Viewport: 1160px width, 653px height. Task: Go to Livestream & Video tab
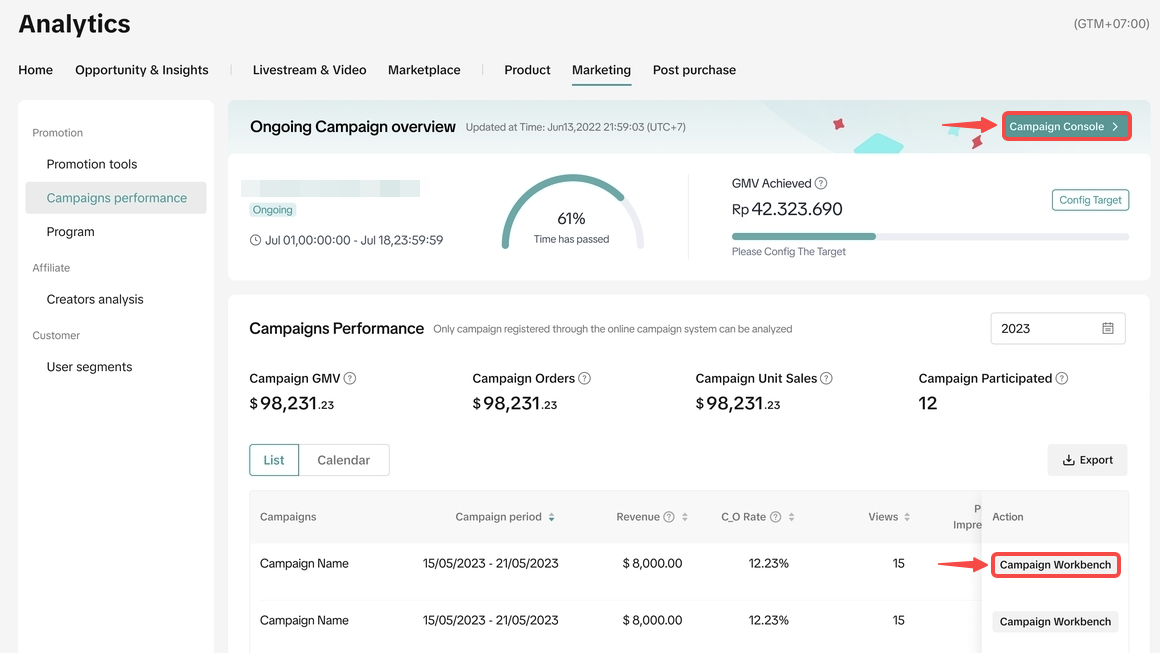click(x=309, y=70)
